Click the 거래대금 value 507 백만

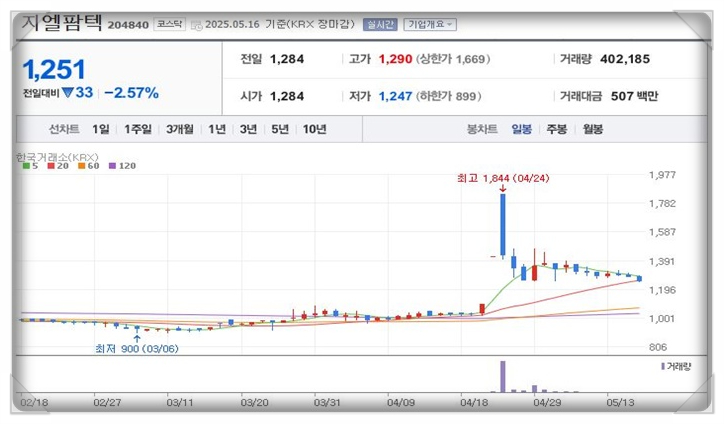point(634,96)
